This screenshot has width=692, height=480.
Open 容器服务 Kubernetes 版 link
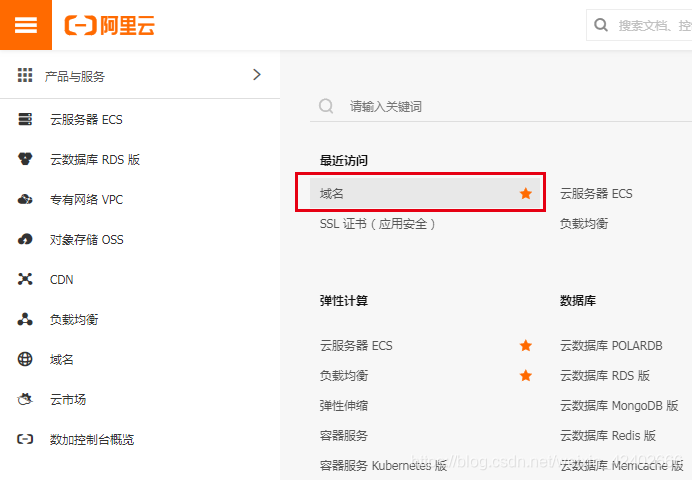point(383,465)
